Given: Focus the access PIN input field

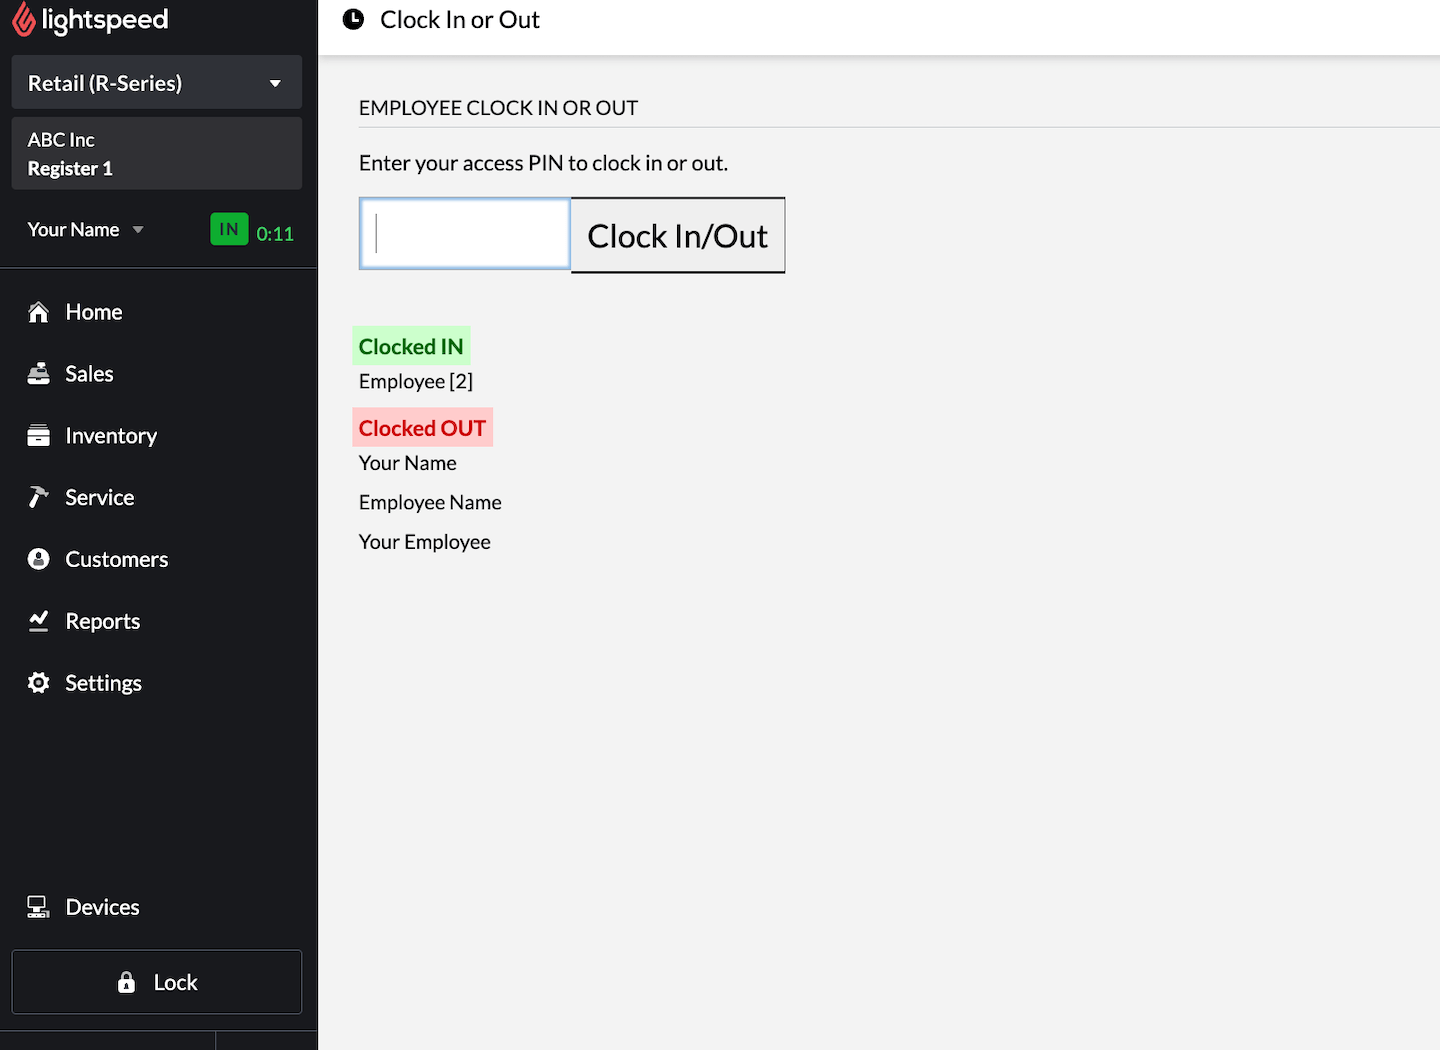Looking at the screenshot, I should [x=465, y=234].
